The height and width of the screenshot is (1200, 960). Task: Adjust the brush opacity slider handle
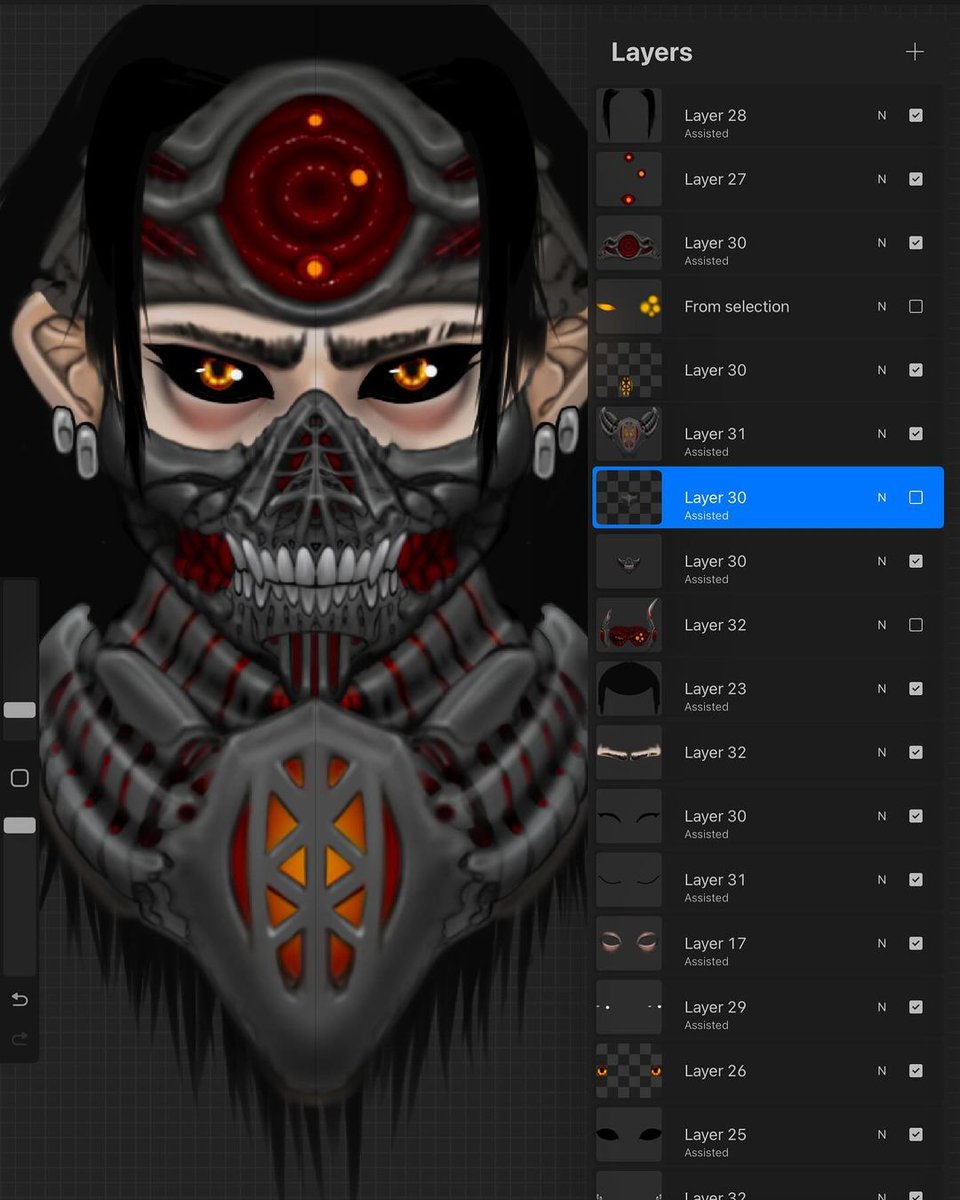19,825
